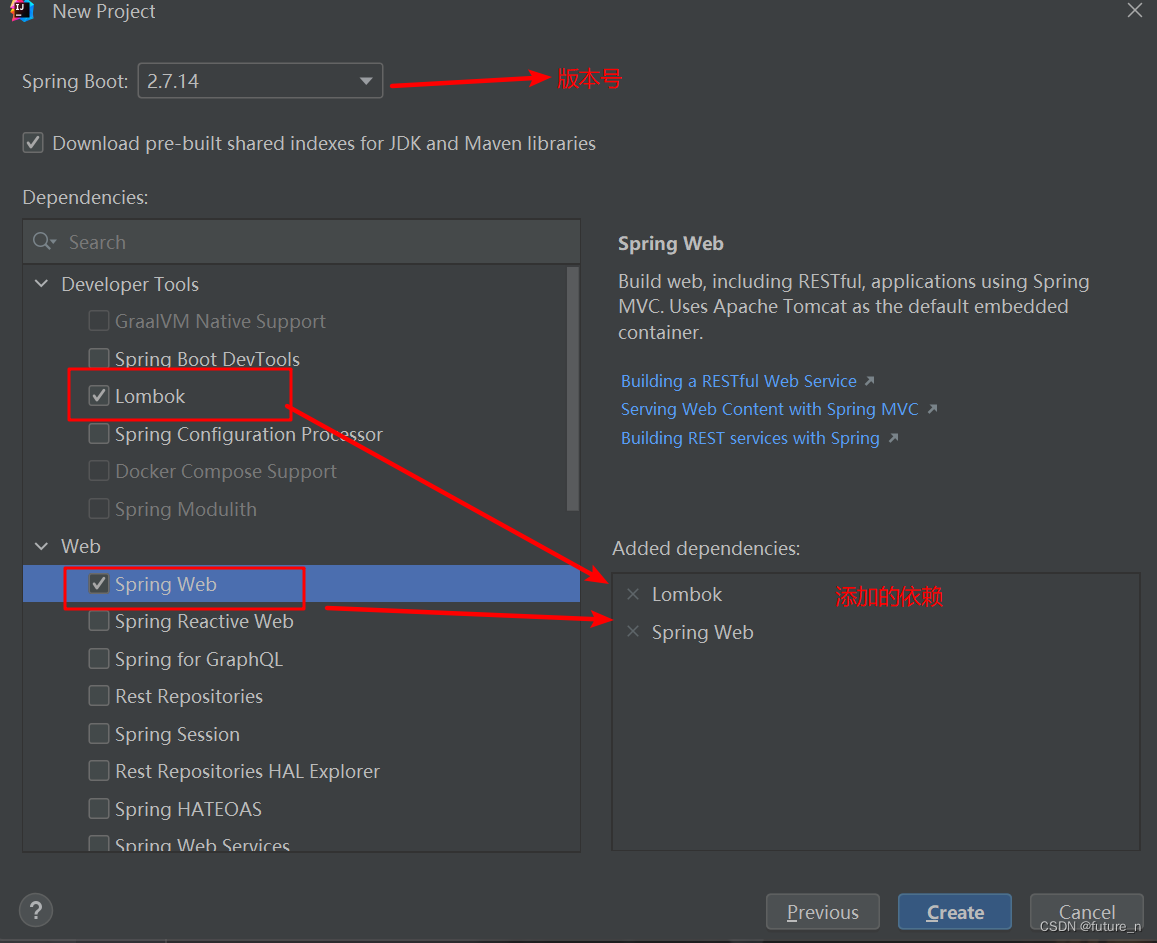Click the Create button
1157x943 pixels.
click(955, 912)
